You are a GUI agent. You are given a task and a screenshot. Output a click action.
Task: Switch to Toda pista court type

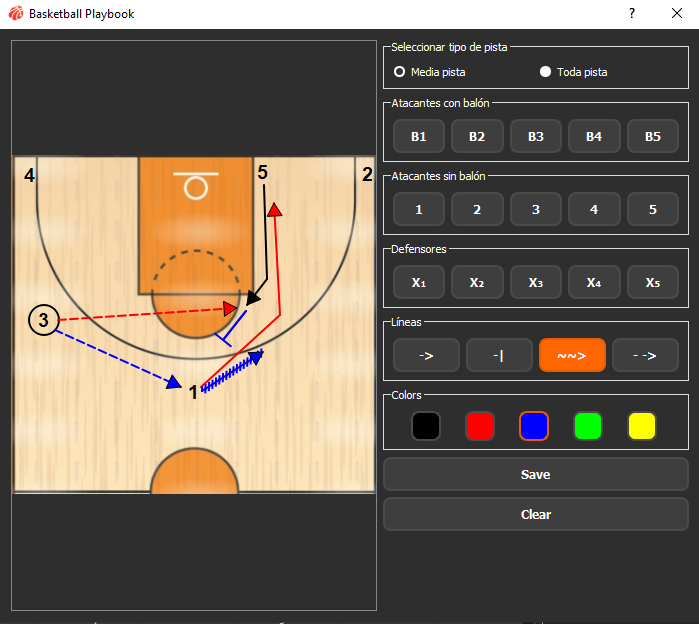pos(546,72)
